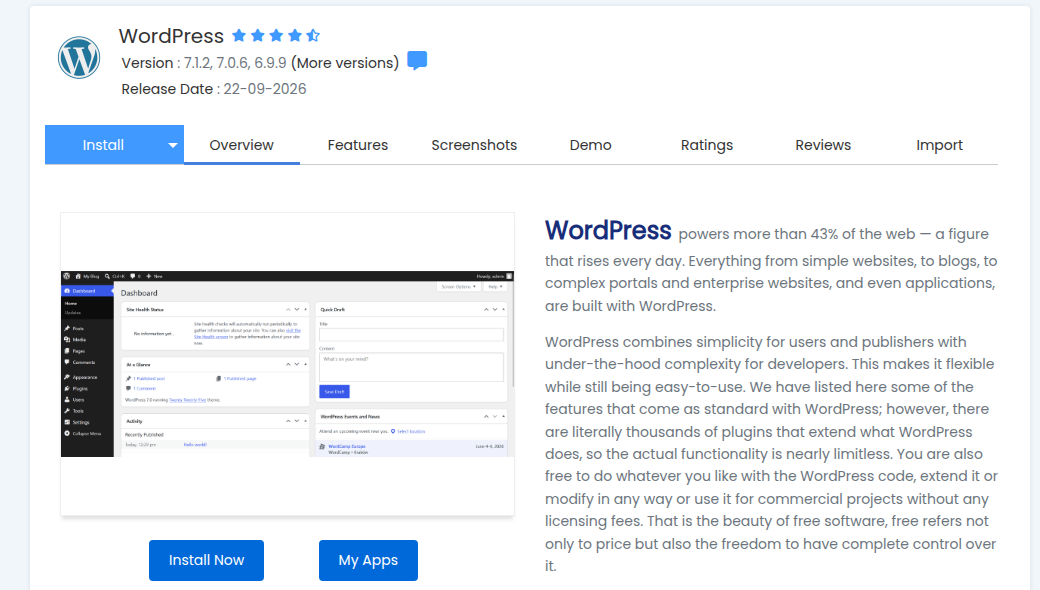Click the star rating next to WordPress
Screen dimensions: 1040x590
[x=276, y=35]
